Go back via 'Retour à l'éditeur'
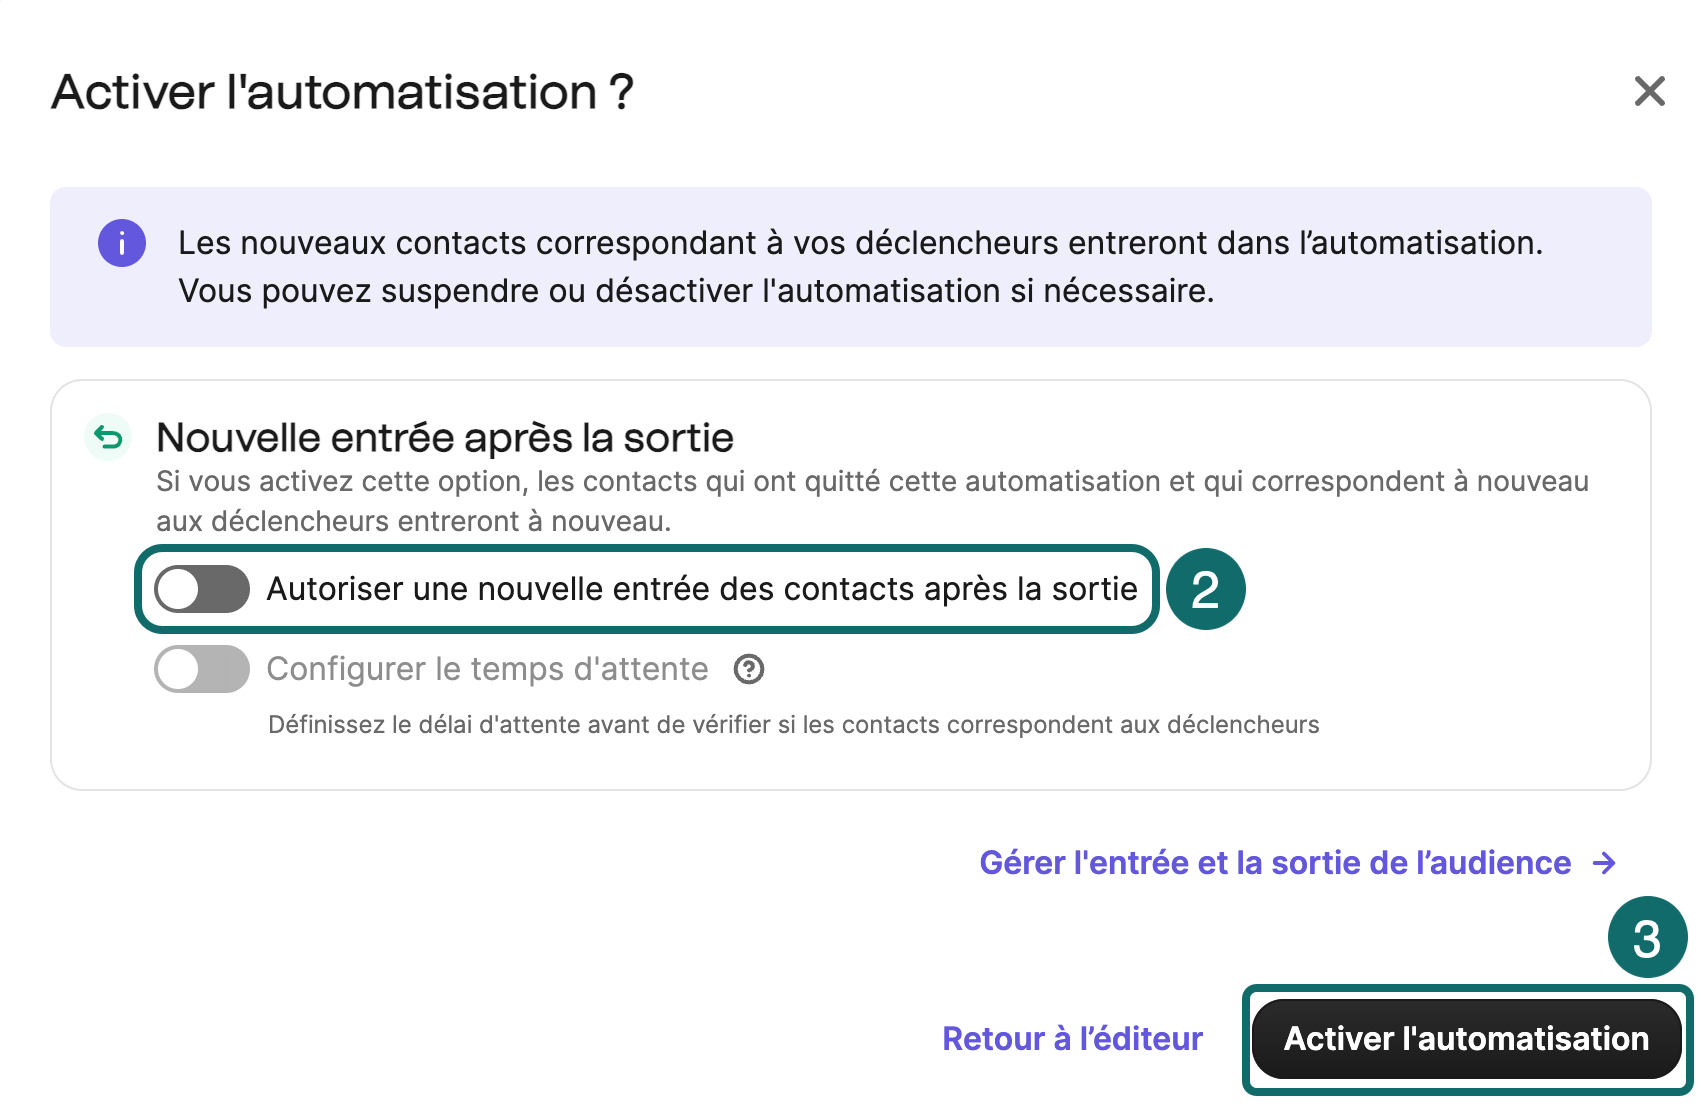Image resolution: width=1700 pixels, height=1106 pixels. coord(1072,1039)
